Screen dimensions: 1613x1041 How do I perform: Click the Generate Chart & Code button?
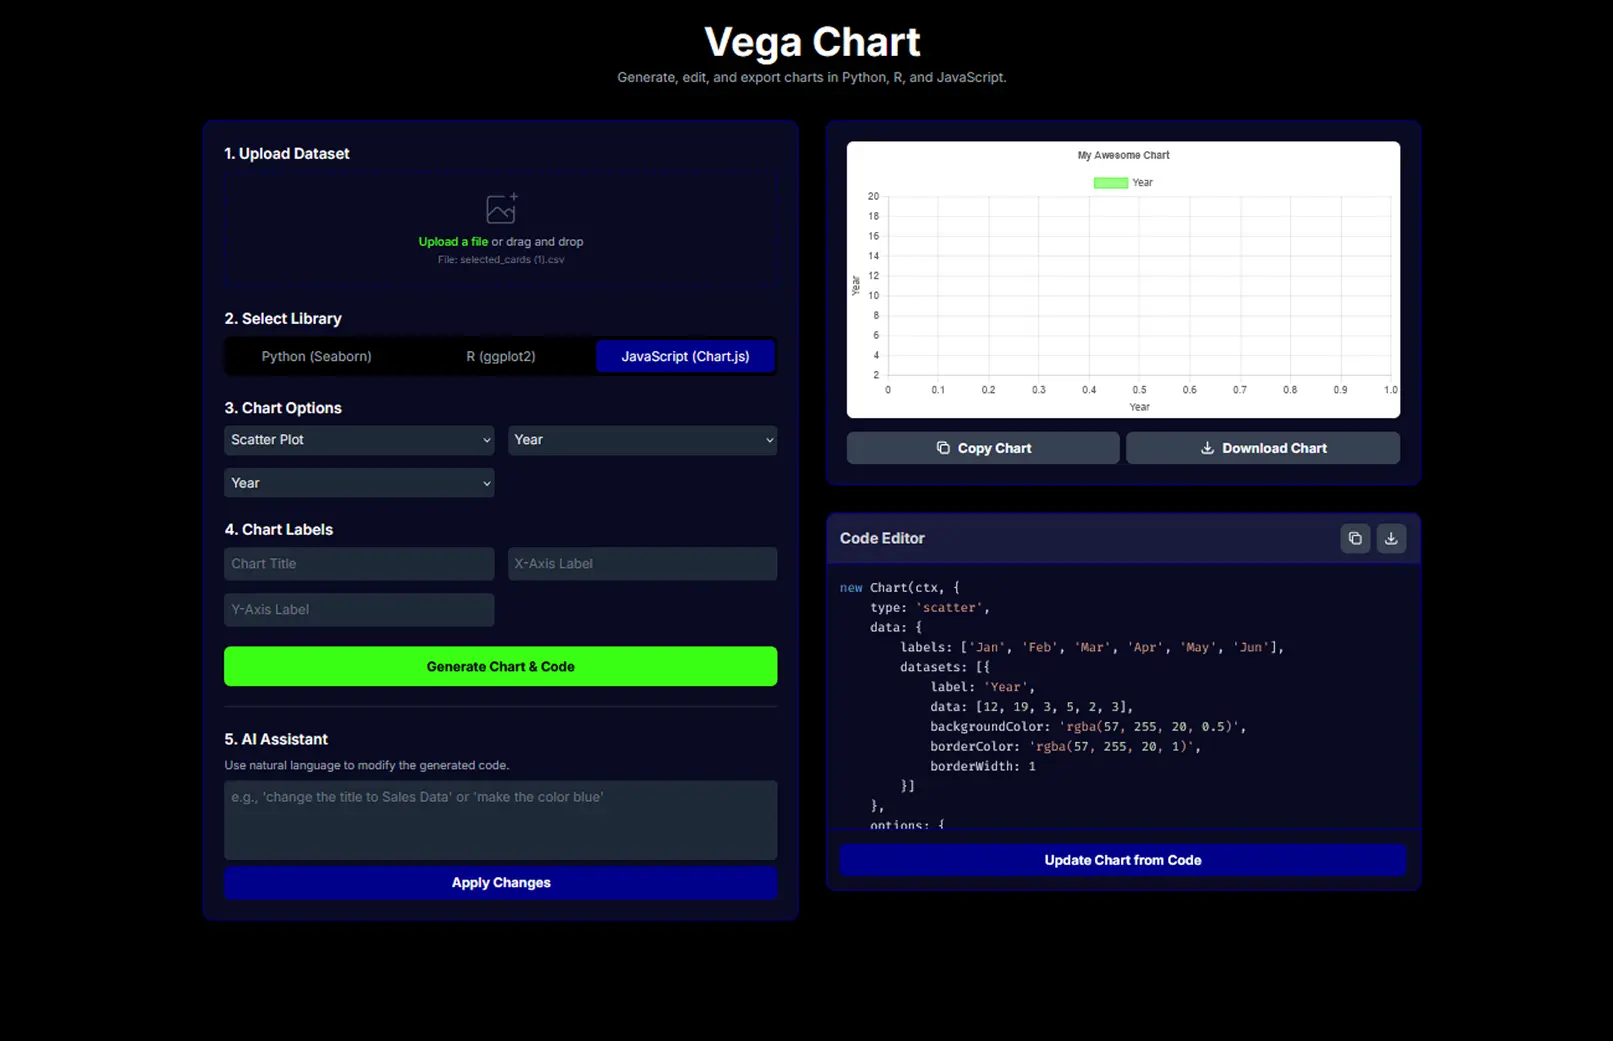[x=500, y=666]
